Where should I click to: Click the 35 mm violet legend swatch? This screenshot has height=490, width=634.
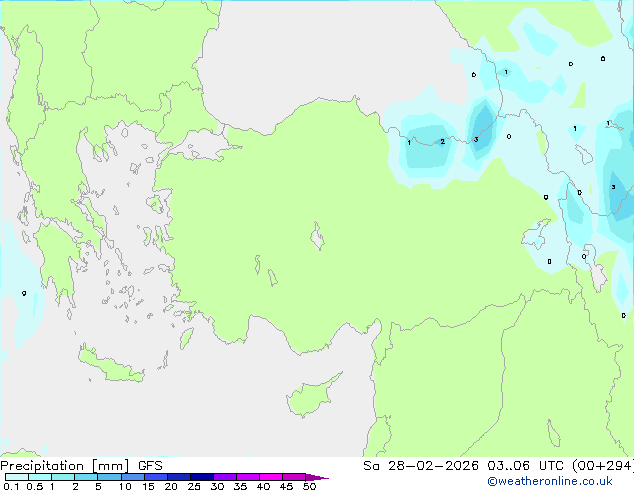[x=248, y=477]
